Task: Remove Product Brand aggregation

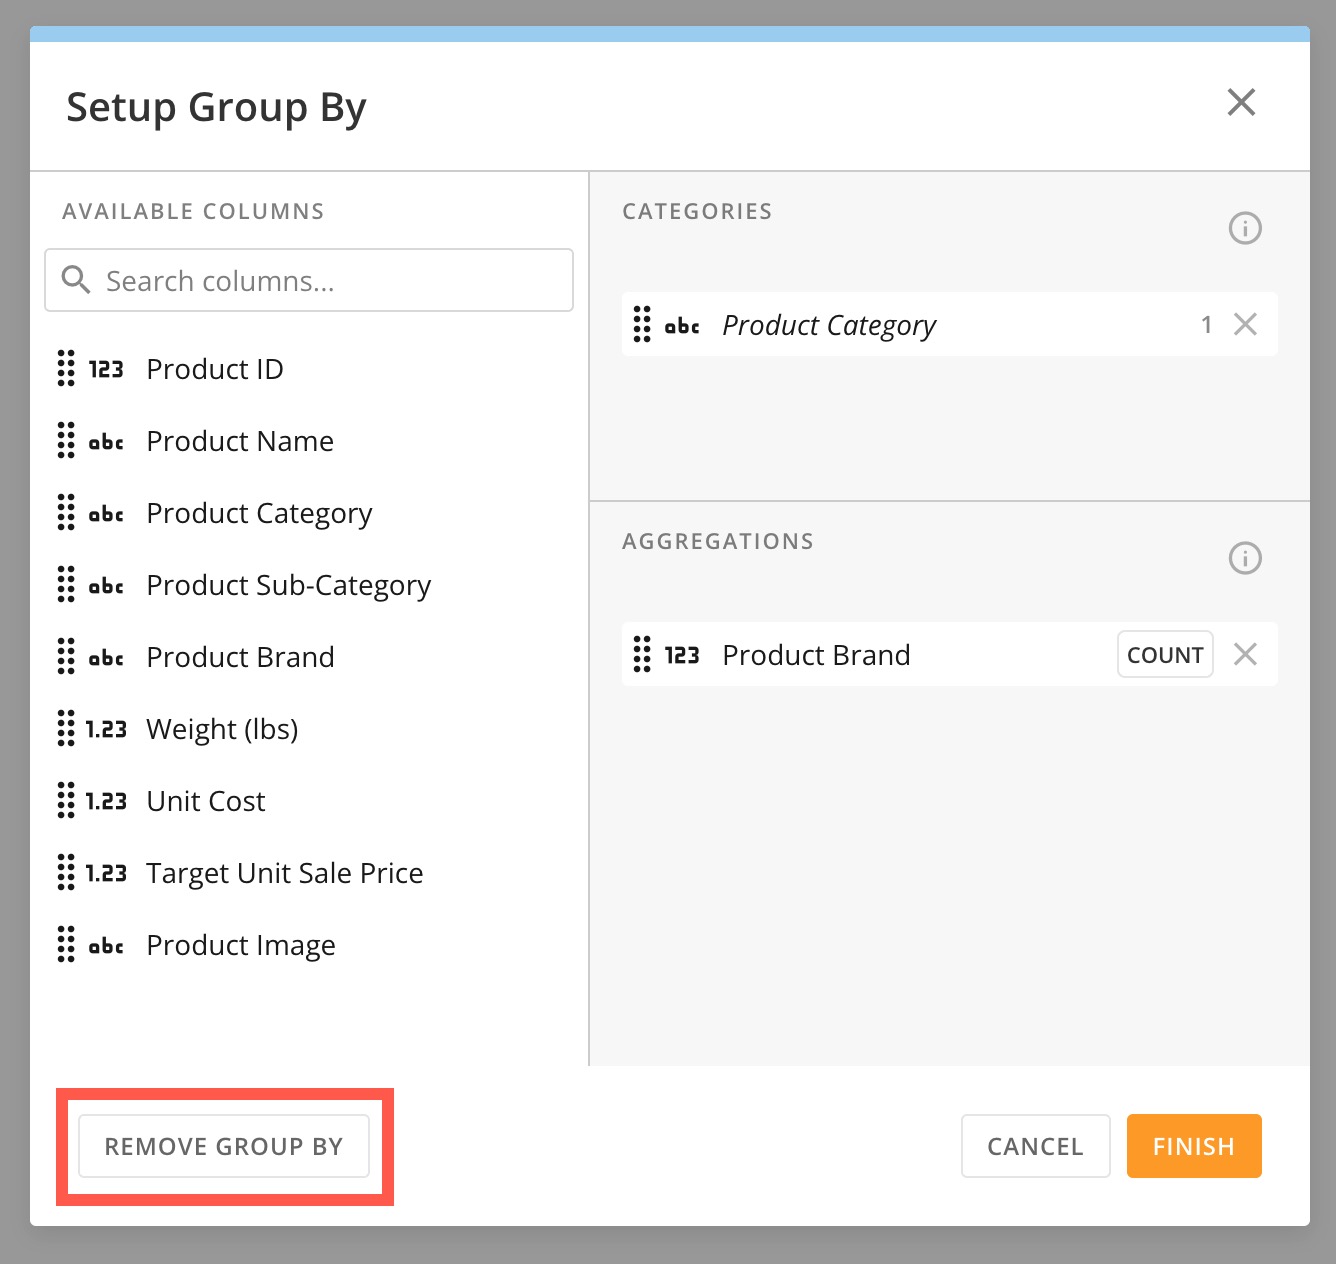Action: pos(1245,654)
